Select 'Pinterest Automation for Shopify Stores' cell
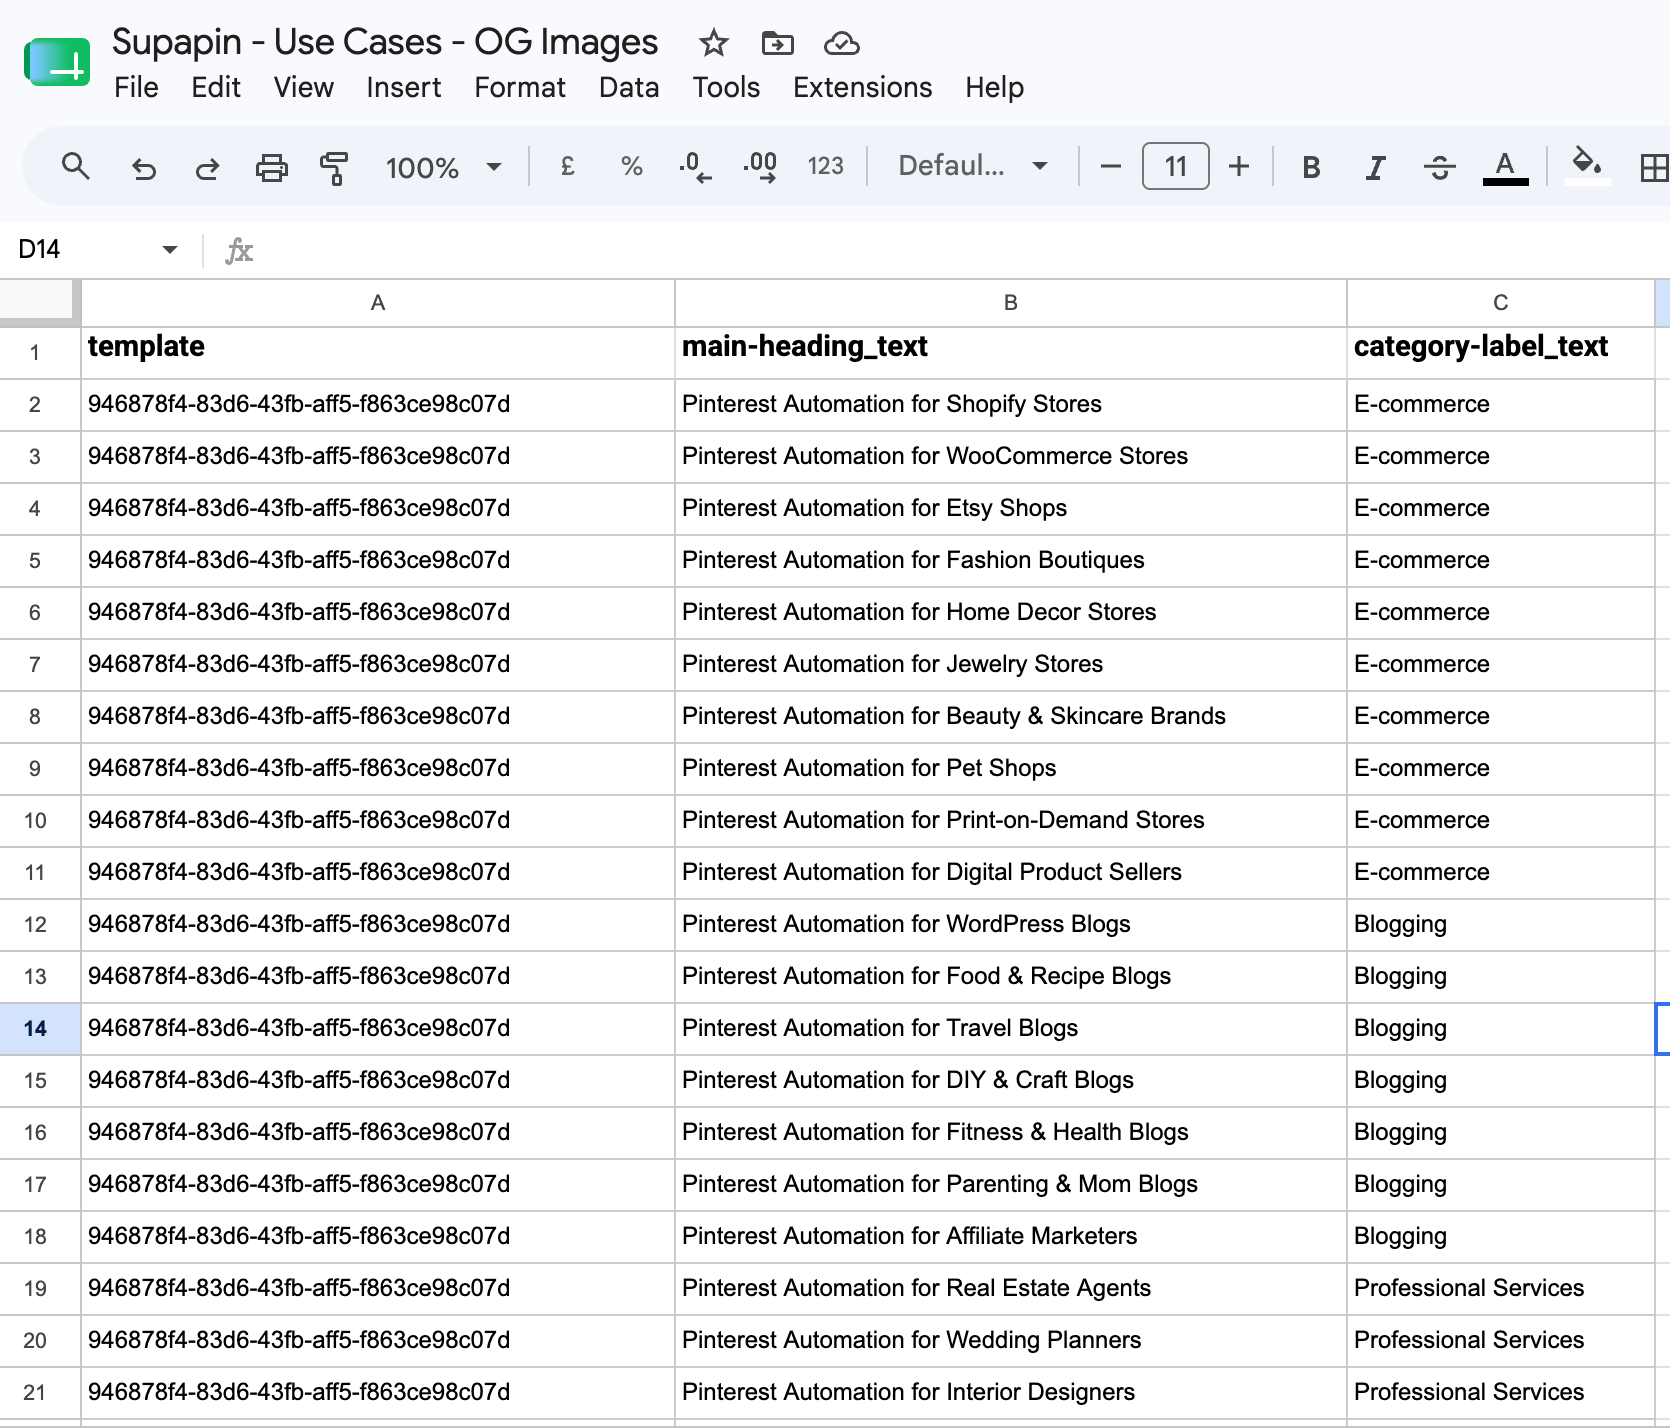Viewport: 1670px width, 1428px height. (1011, 405)
